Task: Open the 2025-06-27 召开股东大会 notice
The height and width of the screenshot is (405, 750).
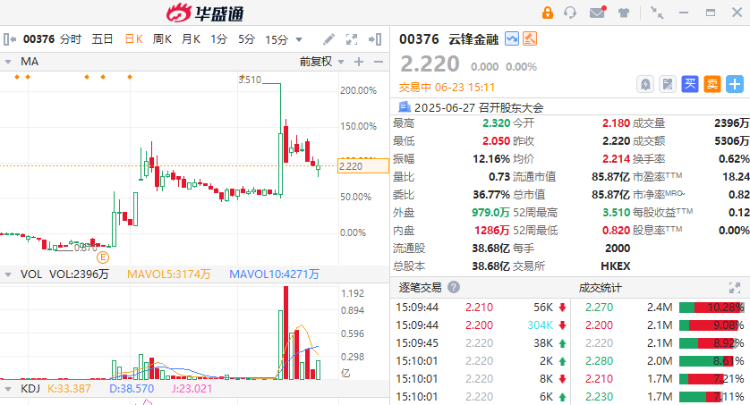Action: [x=479, y=108]
